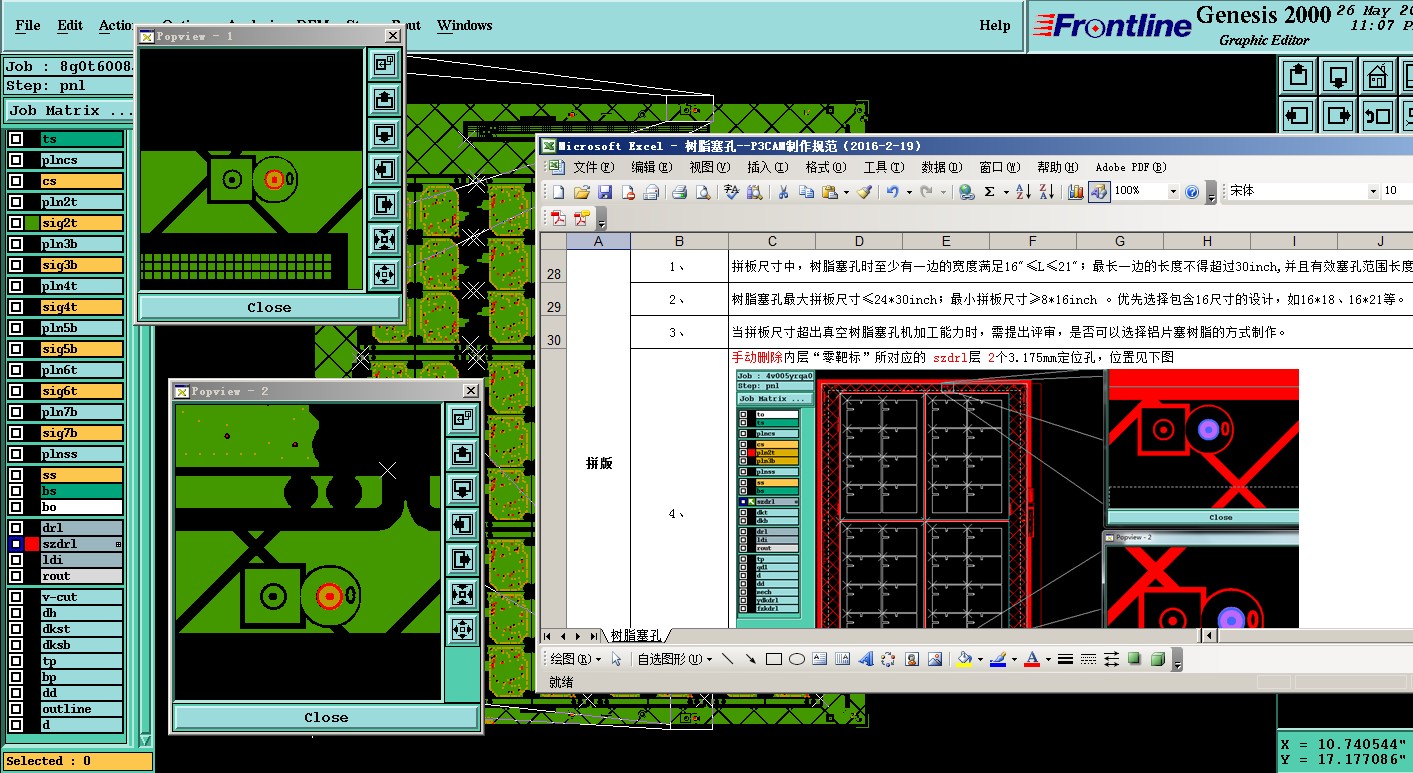This screenshot has width=1413, height=773.
Task: Open font name 宋体 dropdown
Action: [x=1372, y=191]
